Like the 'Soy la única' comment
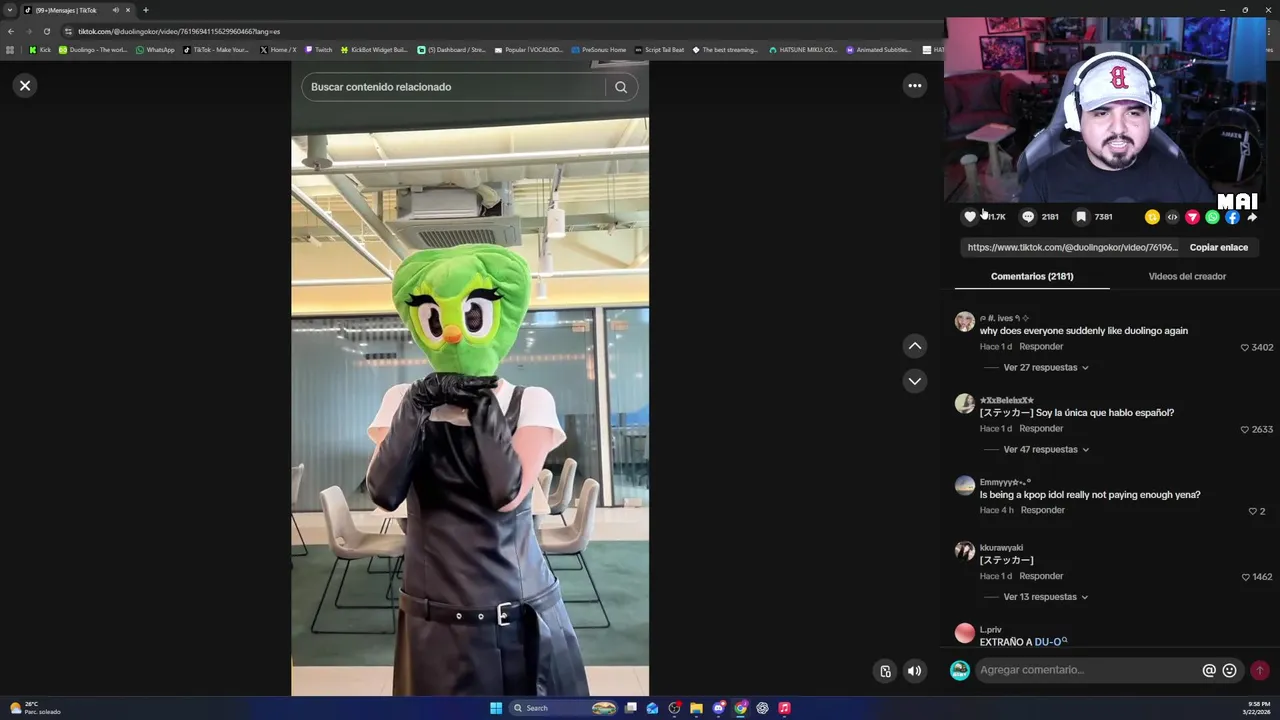The height and width of the screenshot is (720, 1280). point(1244,429)
